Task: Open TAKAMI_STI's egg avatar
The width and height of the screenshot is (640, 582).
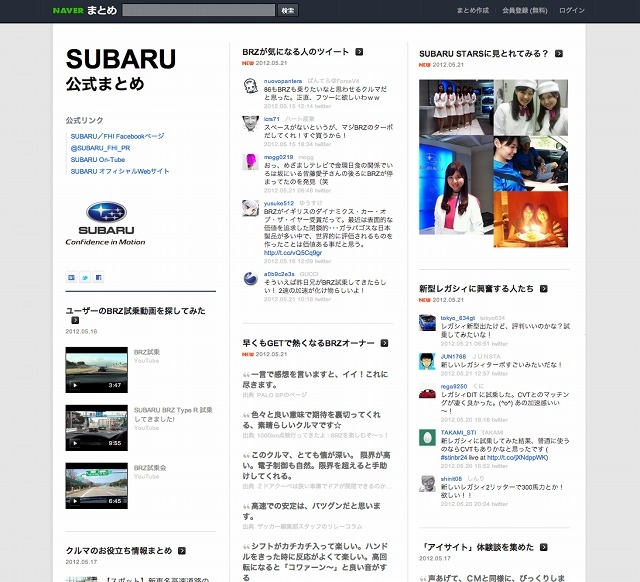Action: click(427, 438)
